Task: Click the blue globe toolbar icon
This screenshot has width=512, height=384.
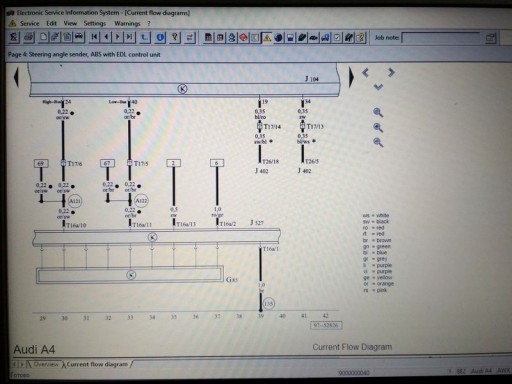Action: click(279, 38)
